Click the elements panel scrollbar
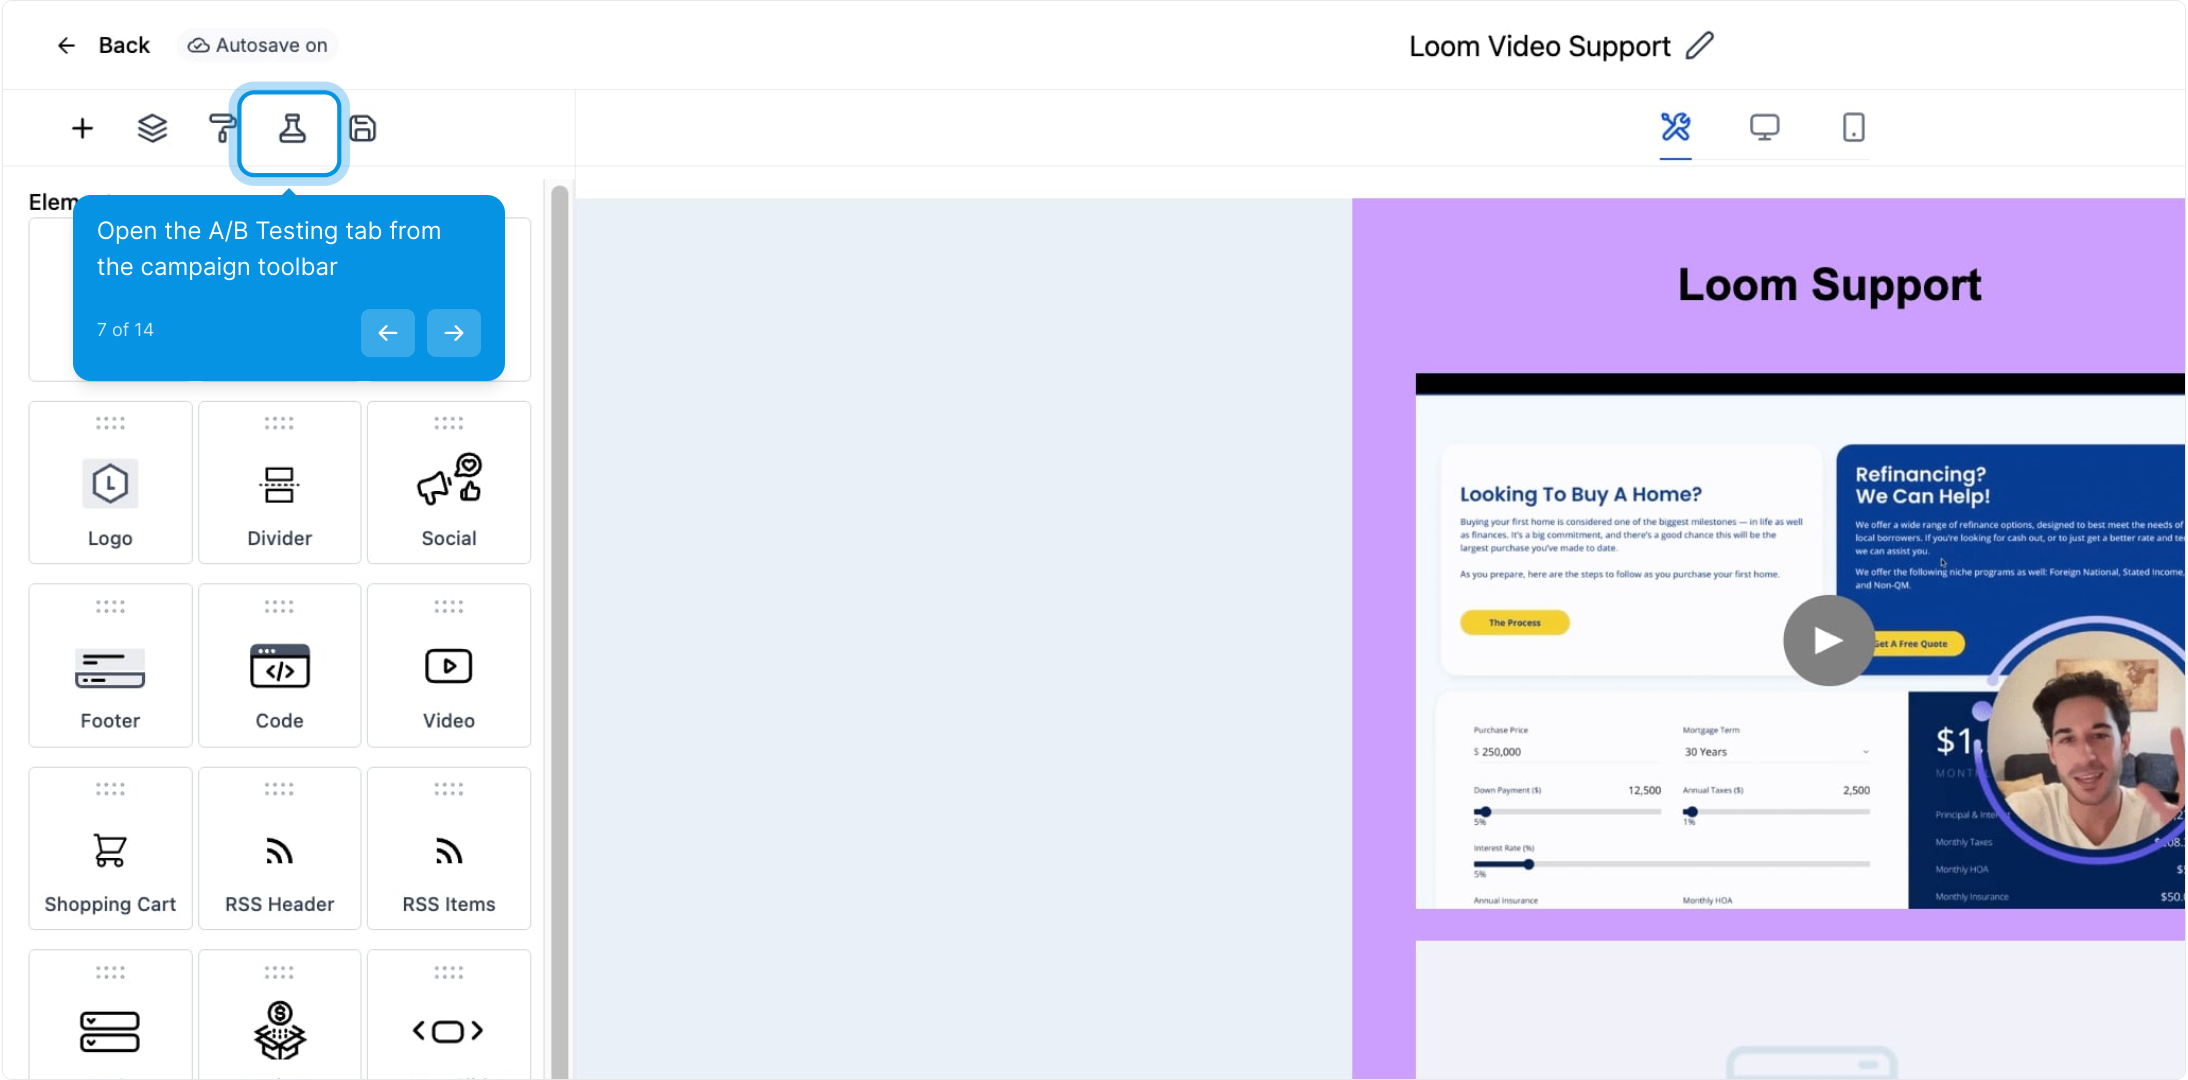 (560, 600)
